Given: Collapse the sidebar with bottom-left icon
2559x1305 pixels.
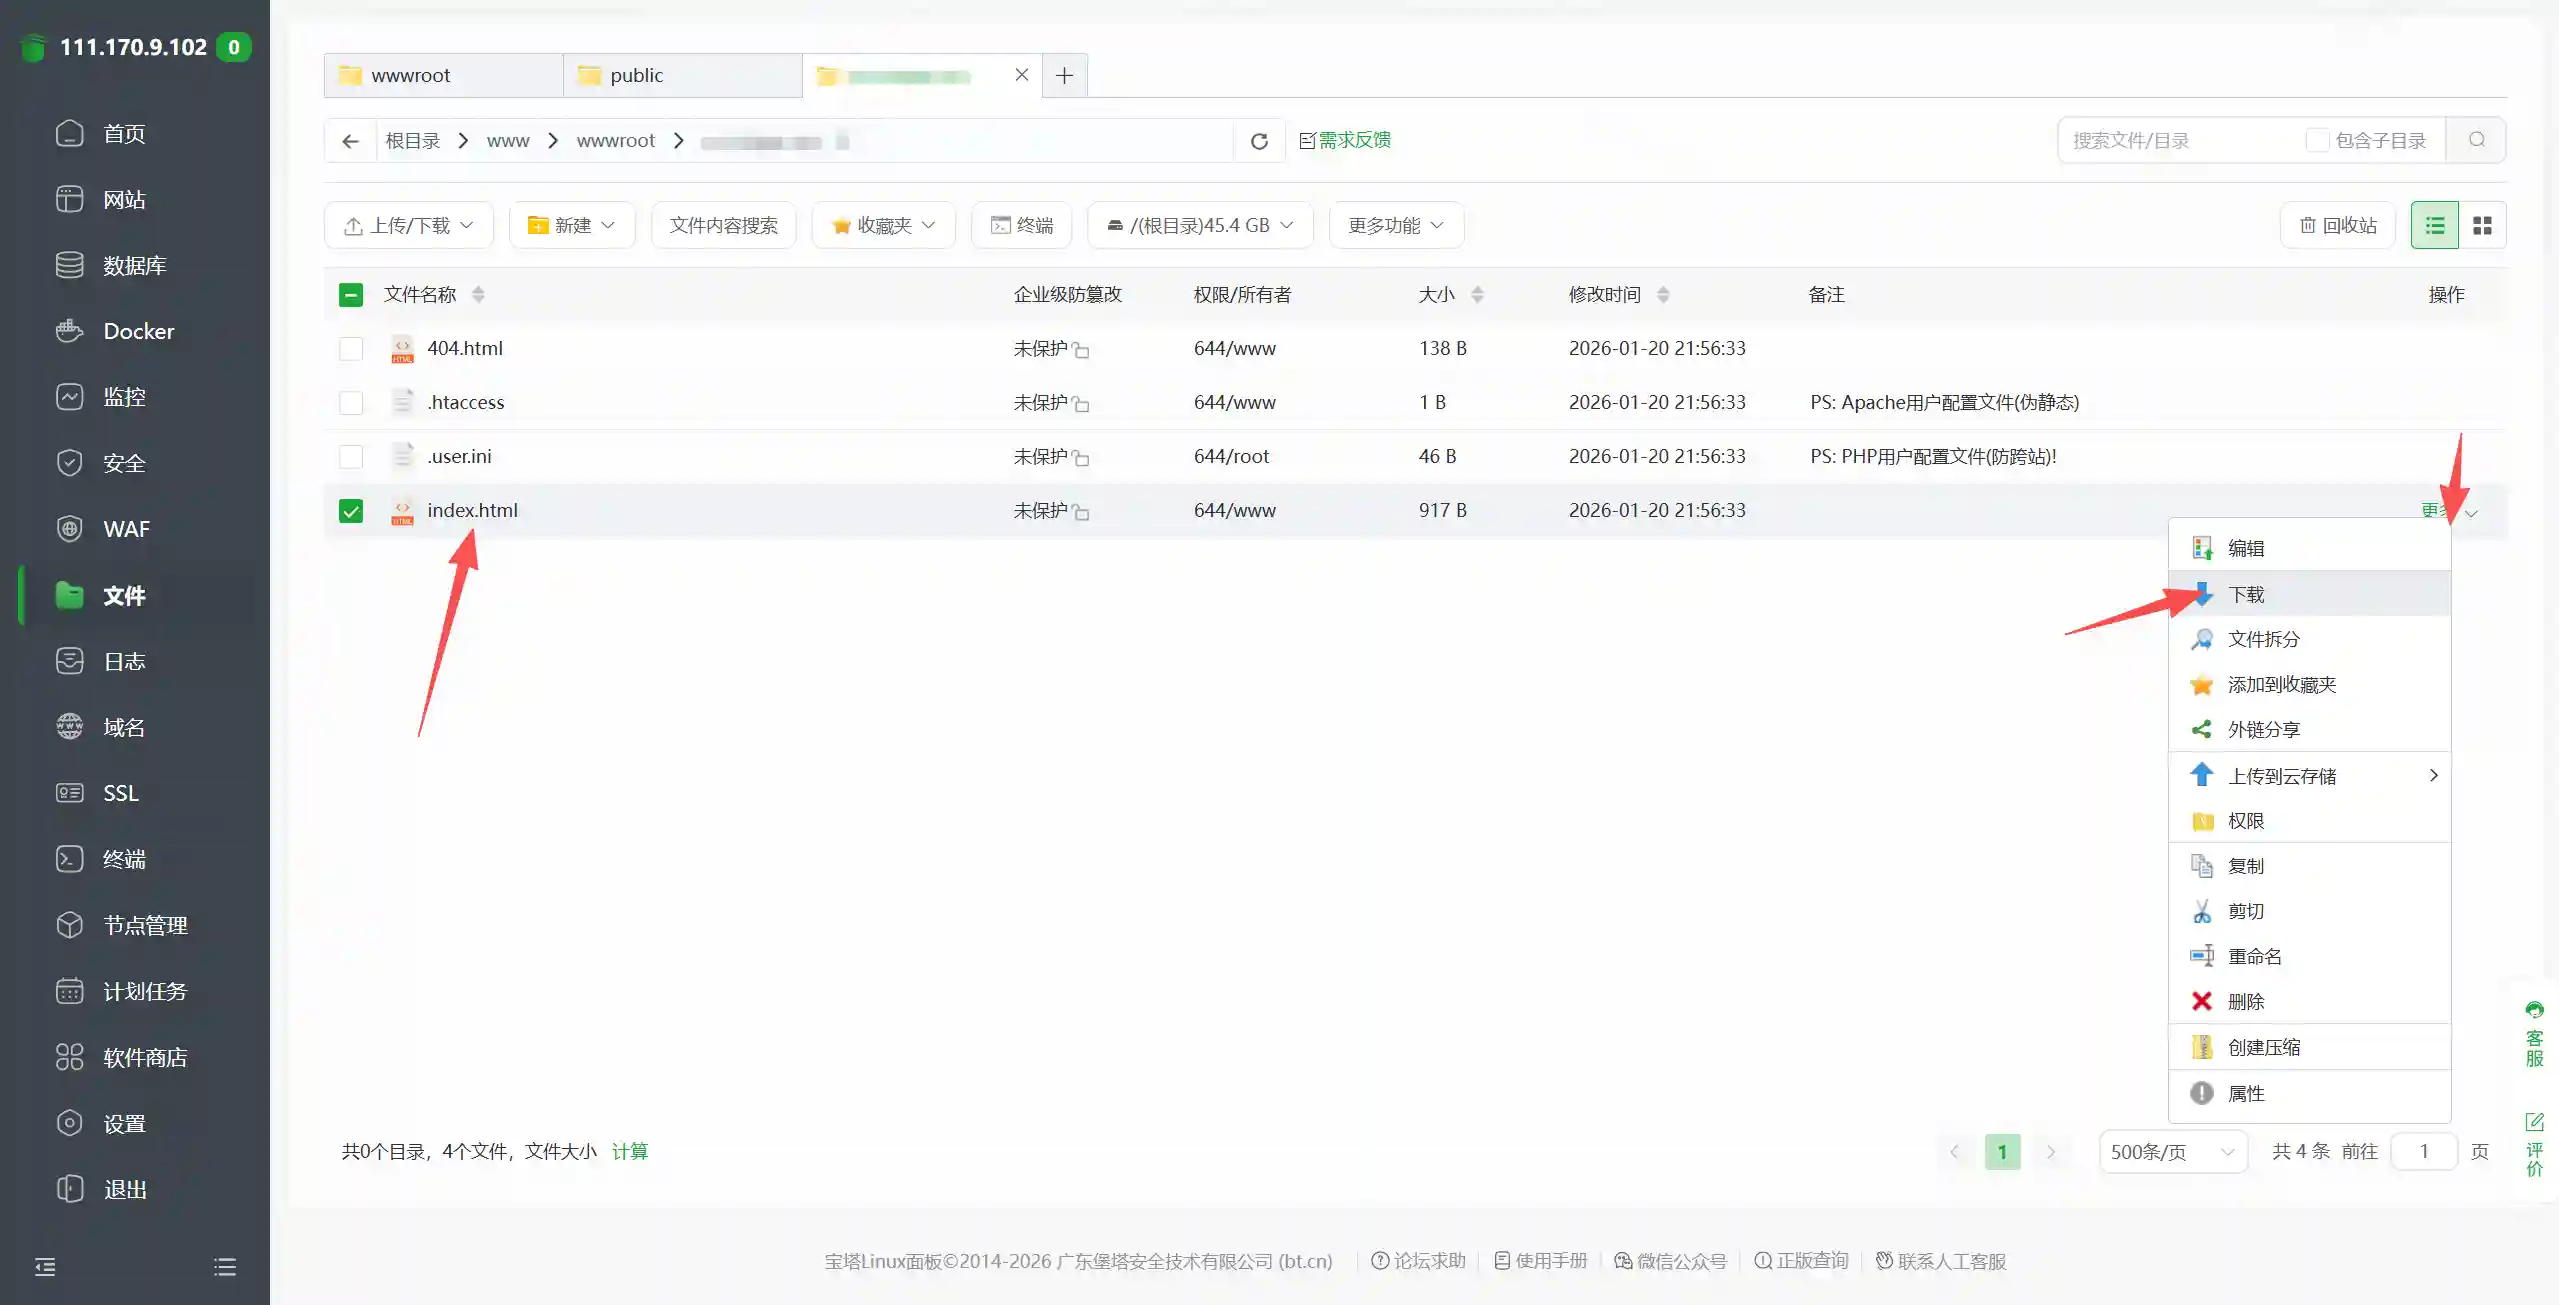Looking at the screenshot, I should pyautogui.click(x=45, y=1267).
